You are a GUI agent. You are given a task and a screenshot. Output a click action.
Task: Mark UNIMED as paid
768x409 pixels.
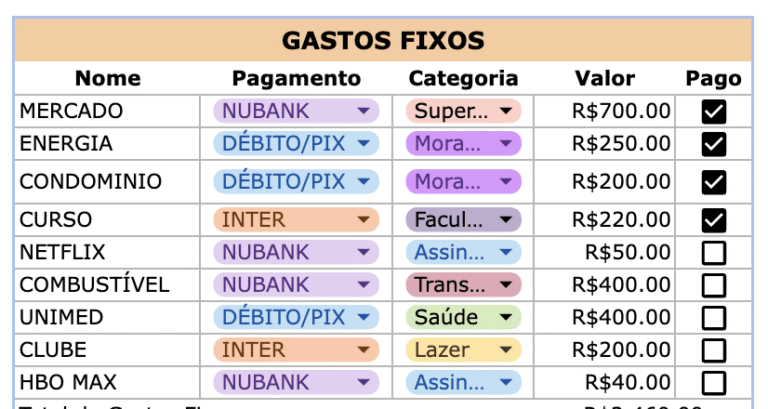click(x=713, y=319)
